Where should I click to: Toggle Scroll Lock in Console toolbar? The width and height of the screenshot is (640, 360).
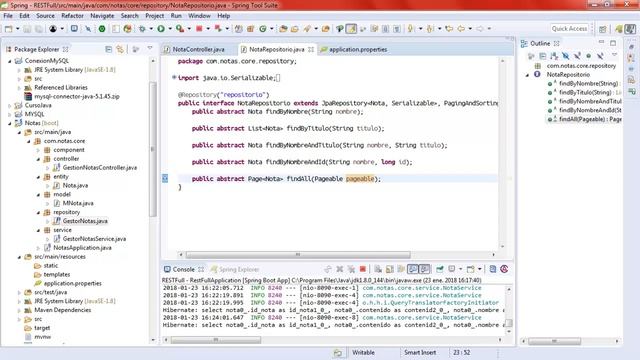[x=390, y=269]
